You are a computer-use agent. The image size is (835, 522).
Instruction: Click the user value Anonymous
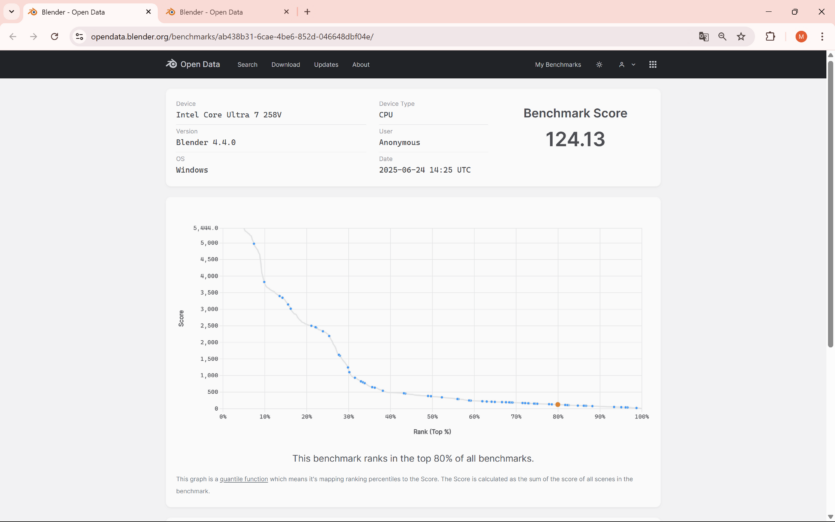click(399, 142)
